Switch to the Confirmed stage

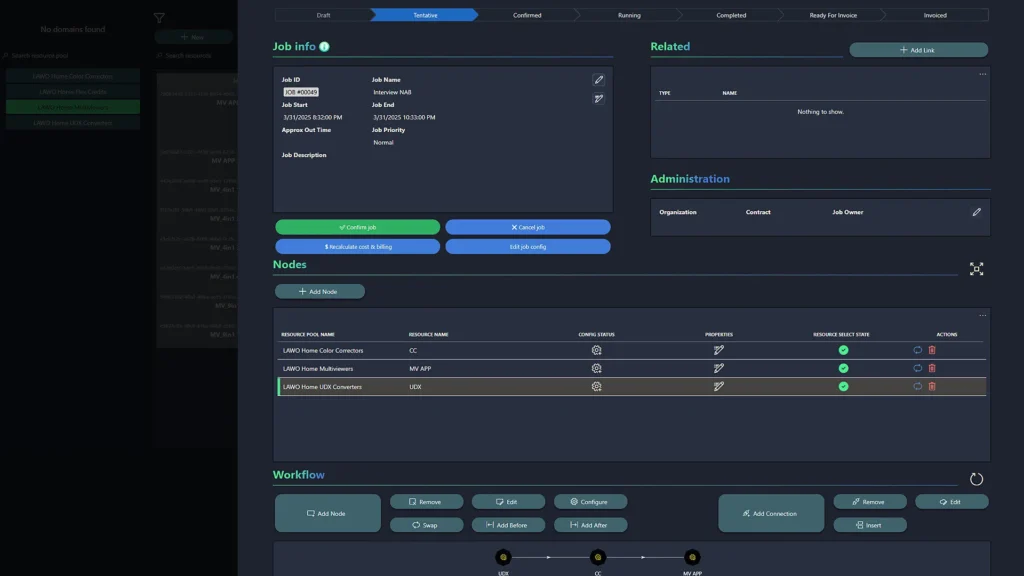527,14
